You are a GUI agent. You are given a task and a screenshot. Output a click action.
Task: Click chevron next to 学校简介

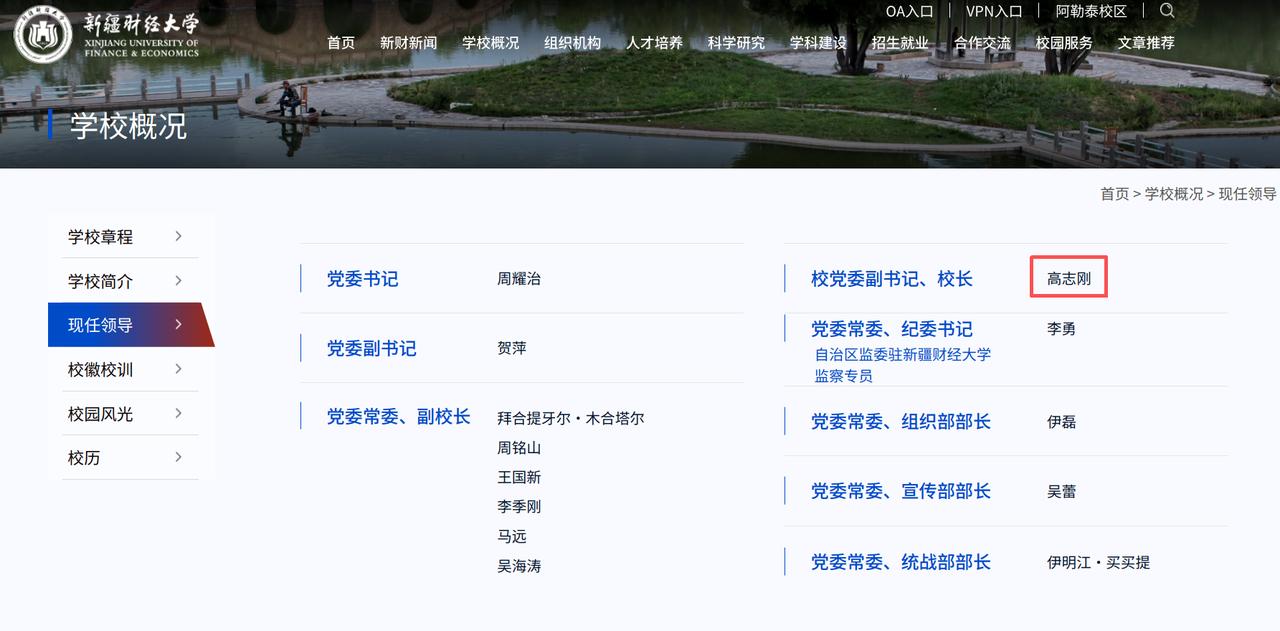point(178,280)
